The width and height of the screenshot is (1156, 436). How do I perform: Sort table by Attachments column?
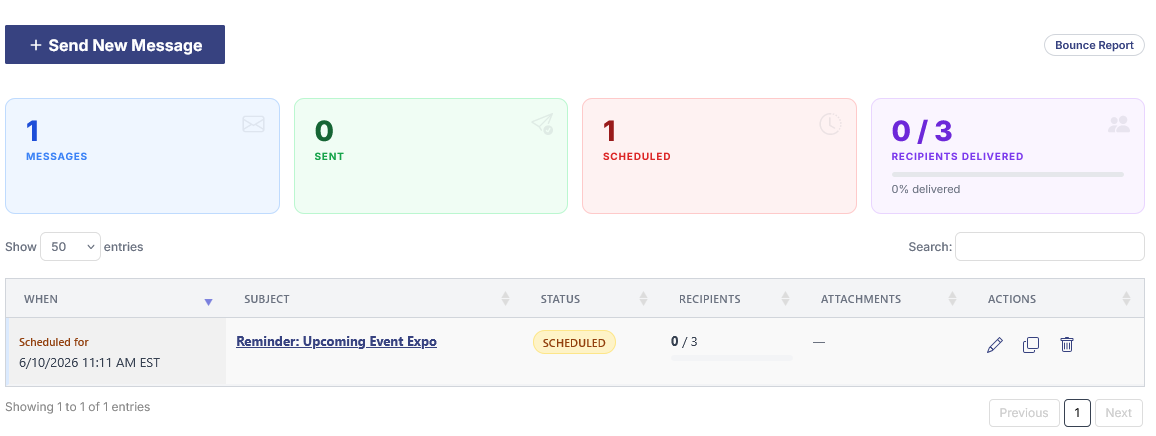[x=952, y=299]
